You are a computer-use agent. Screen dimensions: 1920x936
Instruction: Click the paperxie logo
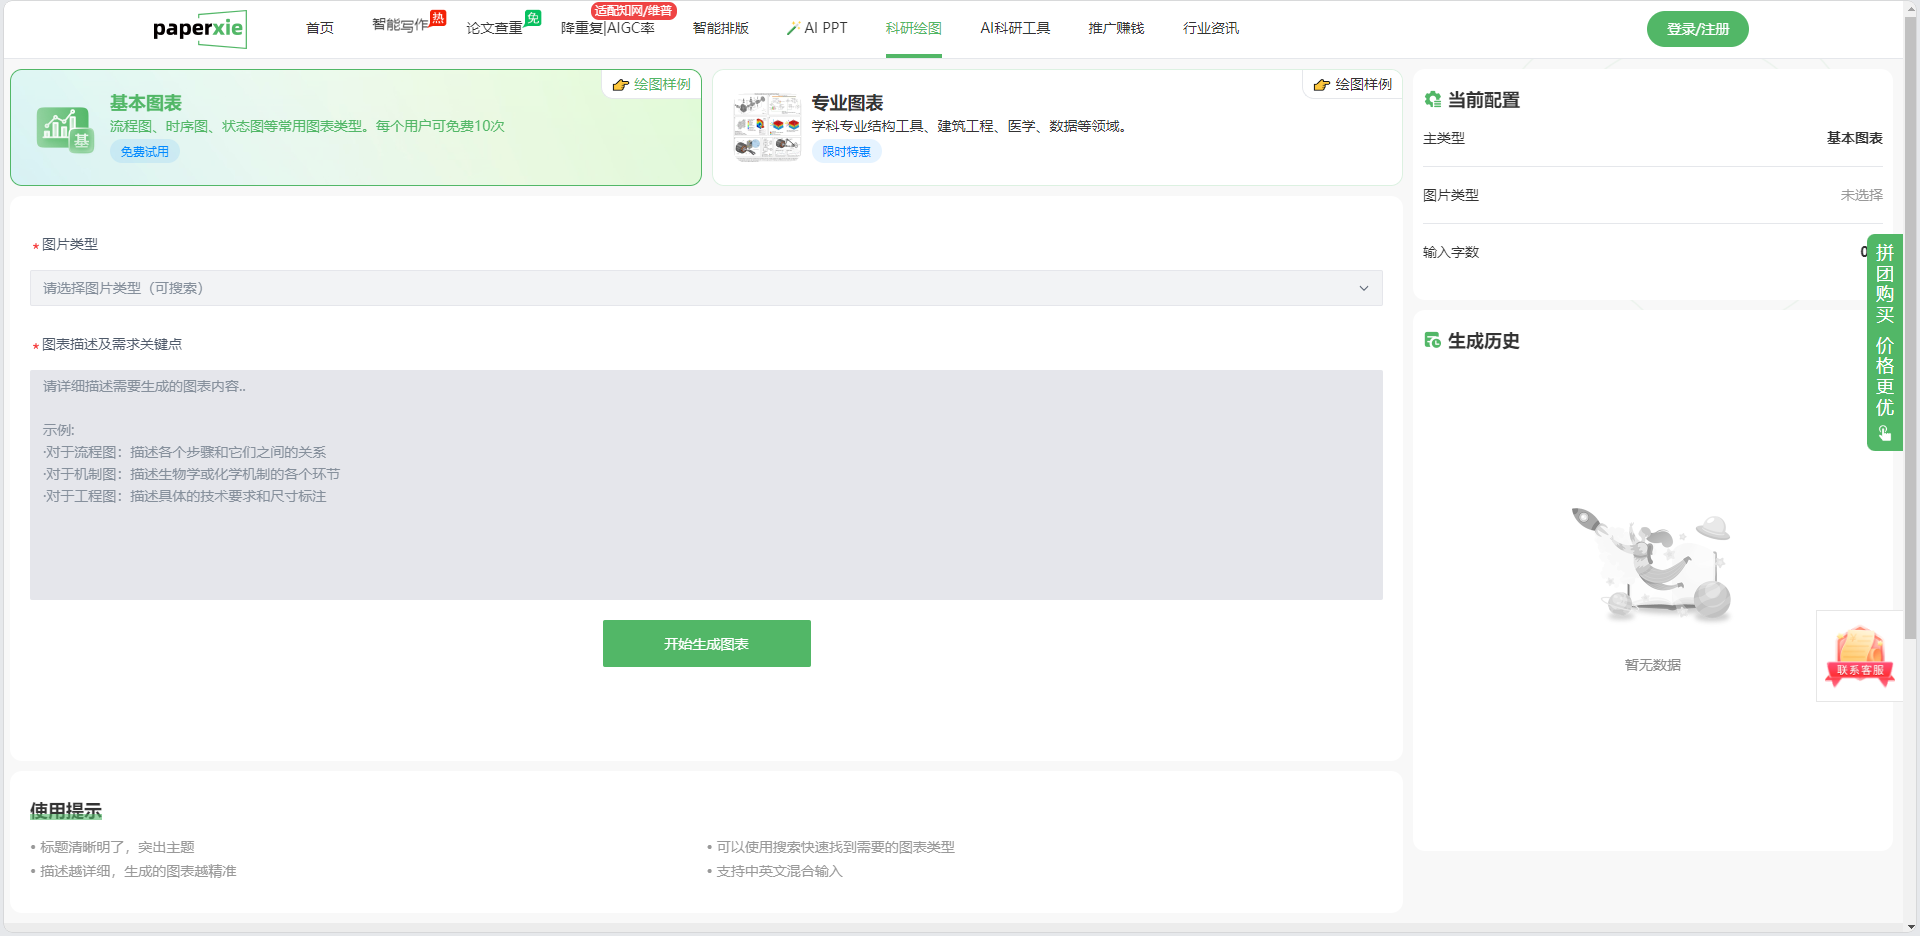click(199, 29)
